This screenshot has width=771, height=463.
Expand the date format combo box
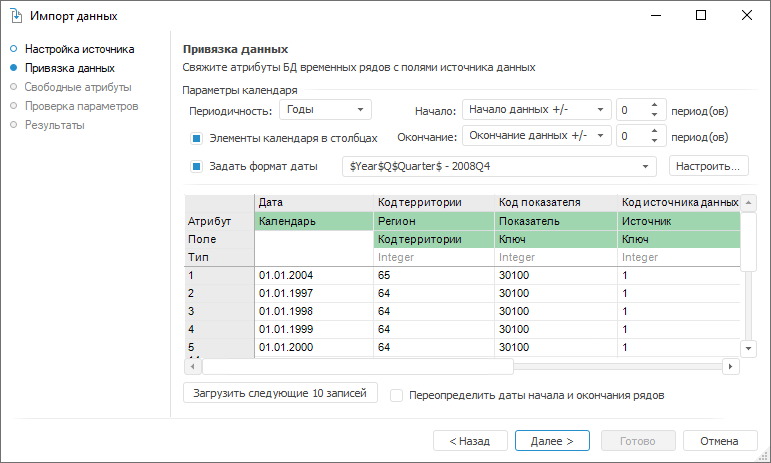click(647, 166)
